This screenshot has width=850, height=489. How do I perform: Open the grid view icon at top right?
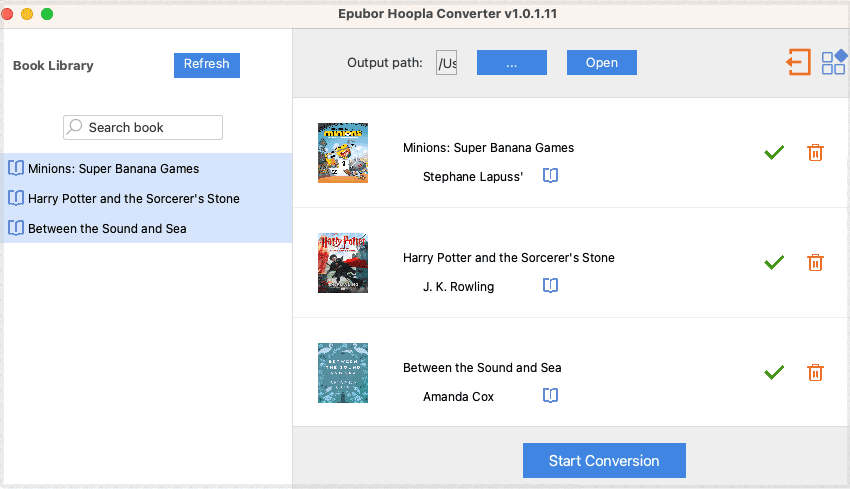[x=833, y=62]
